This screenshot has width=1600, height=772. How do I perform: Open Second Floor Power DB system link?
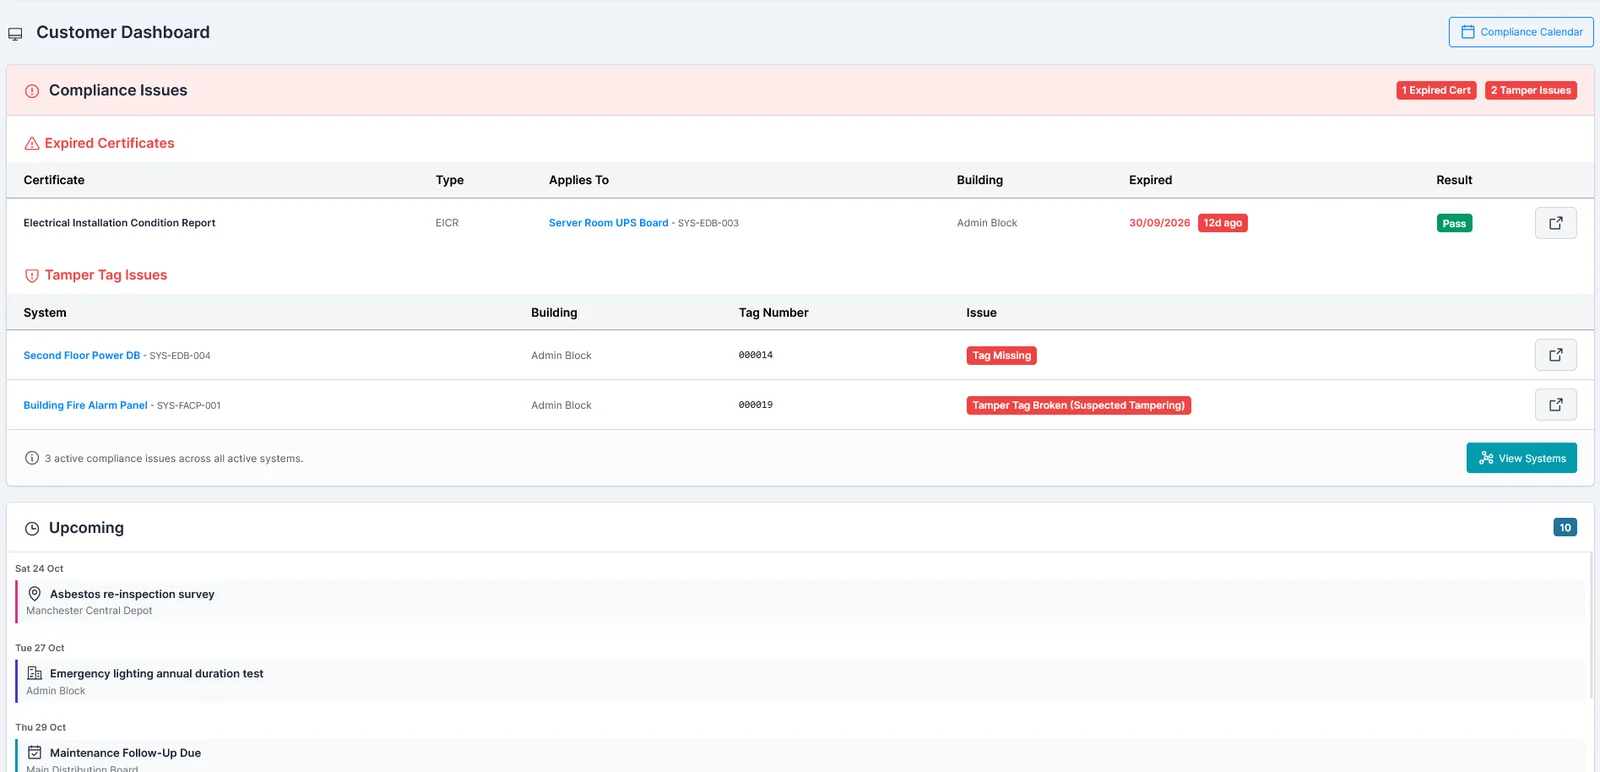[82, 356]
